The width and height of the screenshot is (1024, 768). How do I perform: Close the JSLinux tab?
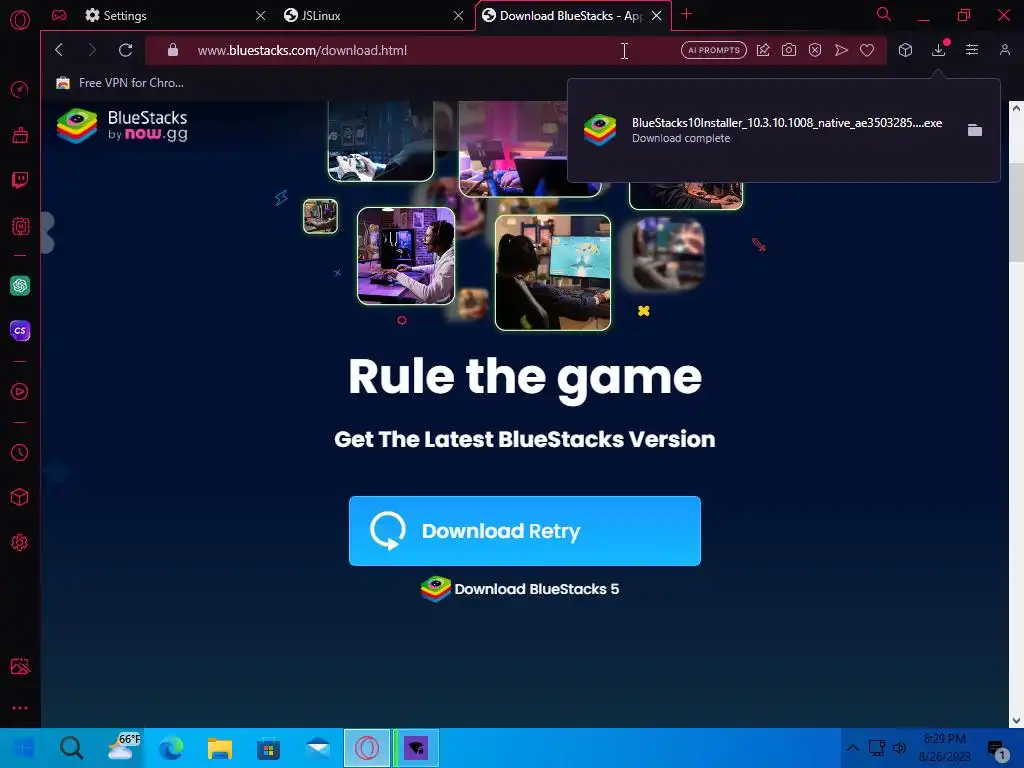pyautogui.click(x=458, y=16)
